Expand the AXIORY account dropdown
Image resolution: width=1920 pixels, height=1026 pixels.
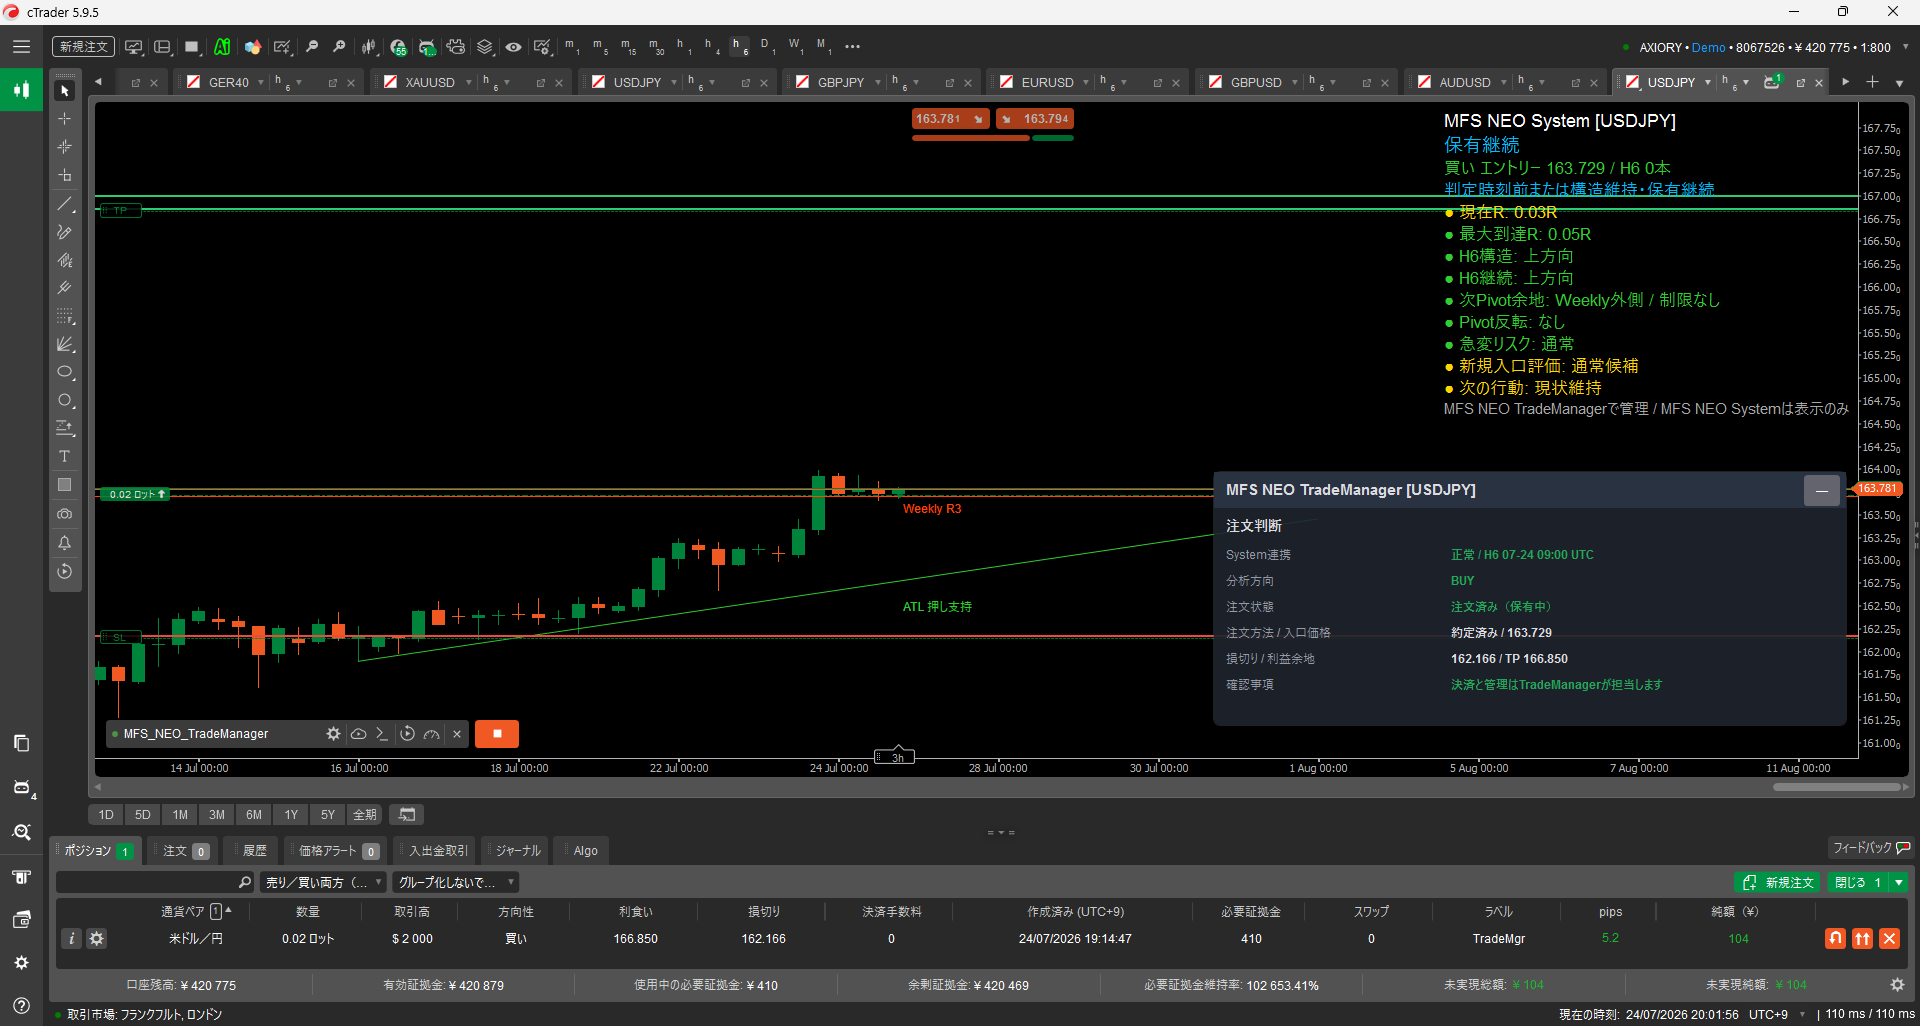point(1905,47)
